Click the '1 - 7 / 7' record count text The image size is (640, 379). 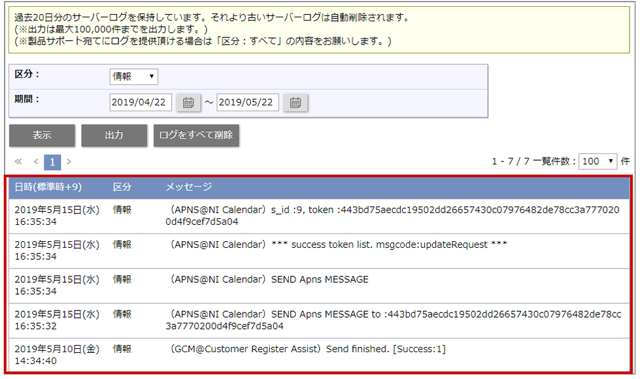[x=510, y=162]
